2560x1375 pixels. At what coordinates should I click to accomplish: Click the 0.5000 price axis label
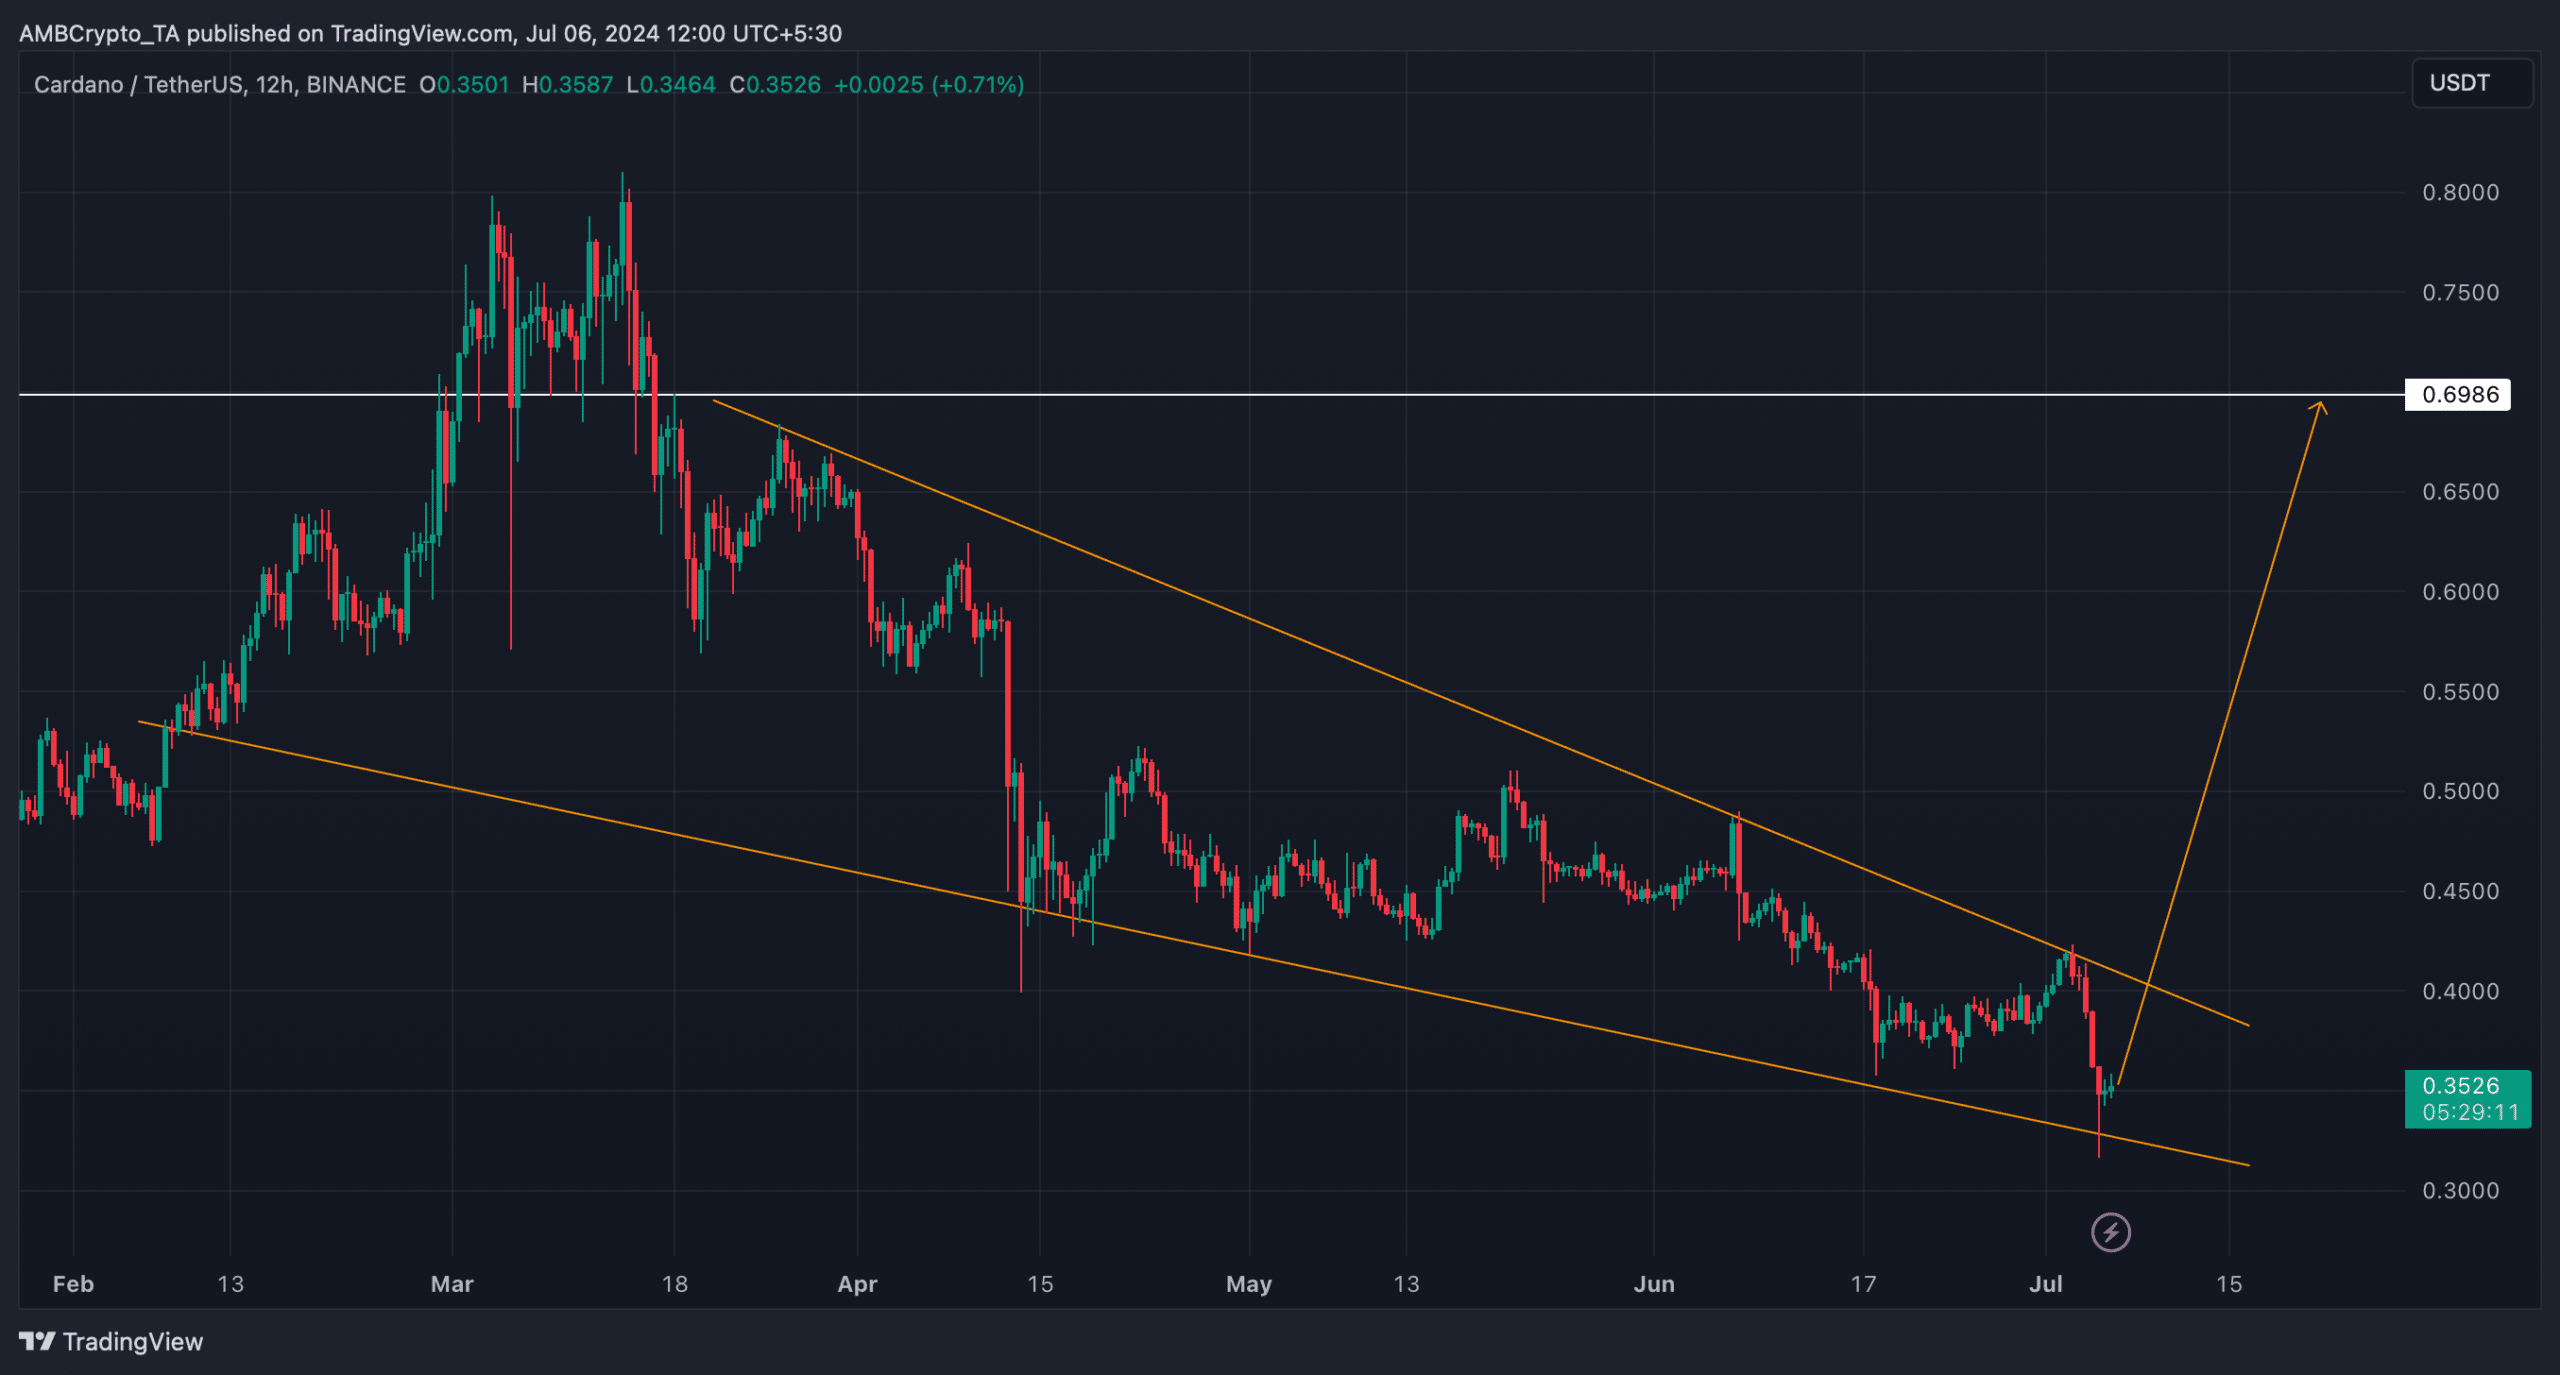tap(2460, 791)
